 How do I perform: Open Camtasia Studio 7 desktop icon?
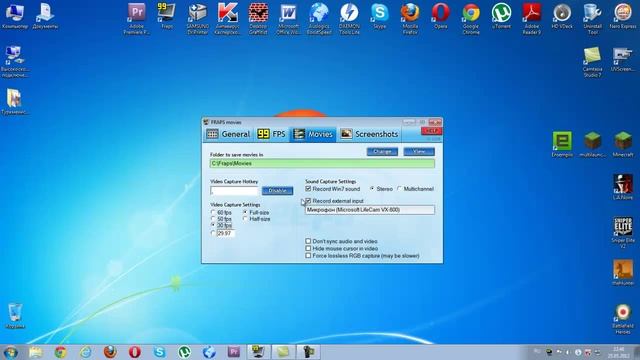(x=592, y=61)
